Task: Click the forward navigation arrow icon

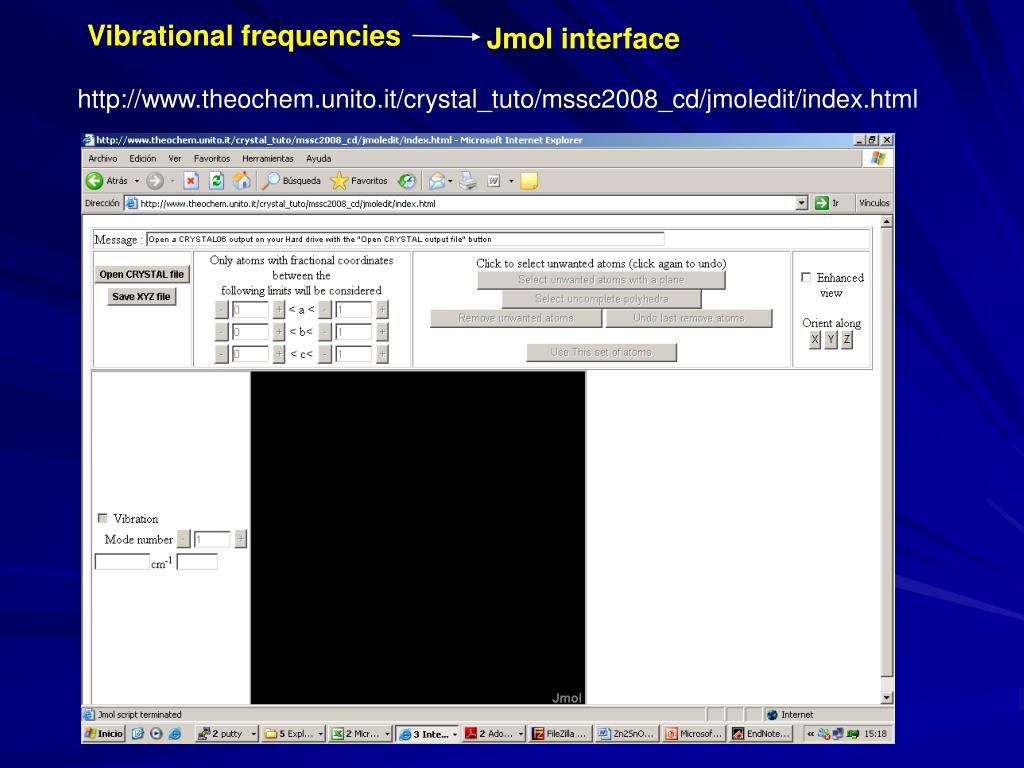Action: [x=154, y=181]
